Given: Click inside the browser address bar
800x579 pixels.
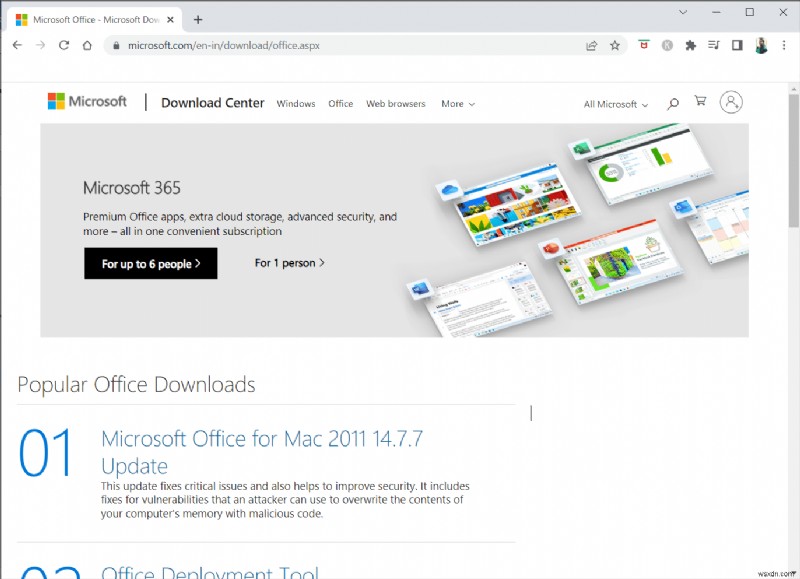Looking at the screenshot, I should [x=300, y=45].
